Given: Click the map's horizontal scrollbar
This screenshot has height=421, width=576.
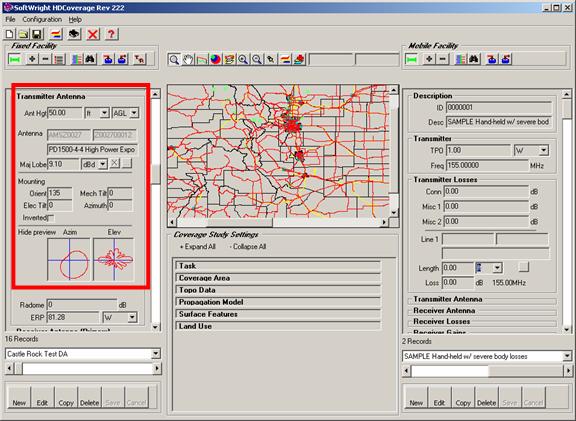Looking at the screenshot, I should click(x=278, y=222).
